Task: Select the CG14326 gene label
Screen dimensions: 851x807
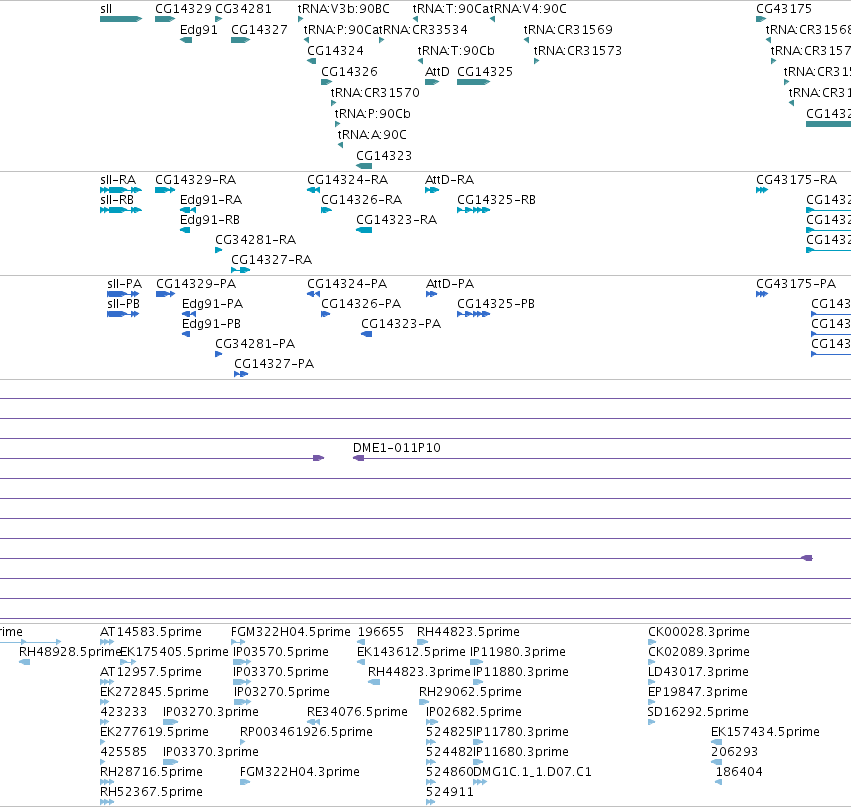Action: pos(349,72)
